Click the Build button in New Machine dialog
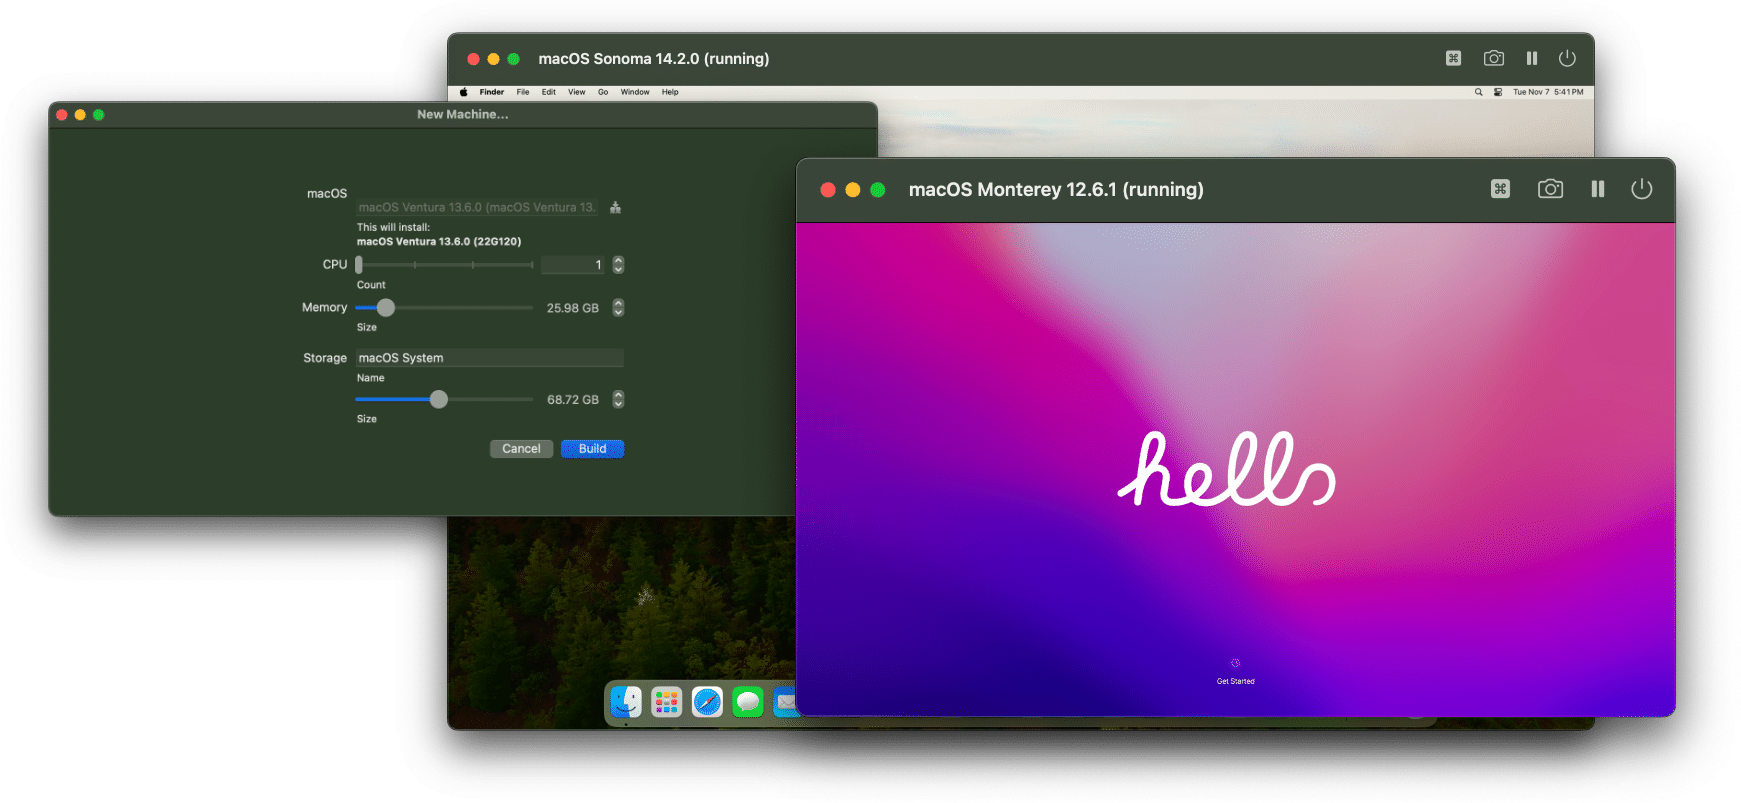The image size is (1741, 803). tap(593, 449)
